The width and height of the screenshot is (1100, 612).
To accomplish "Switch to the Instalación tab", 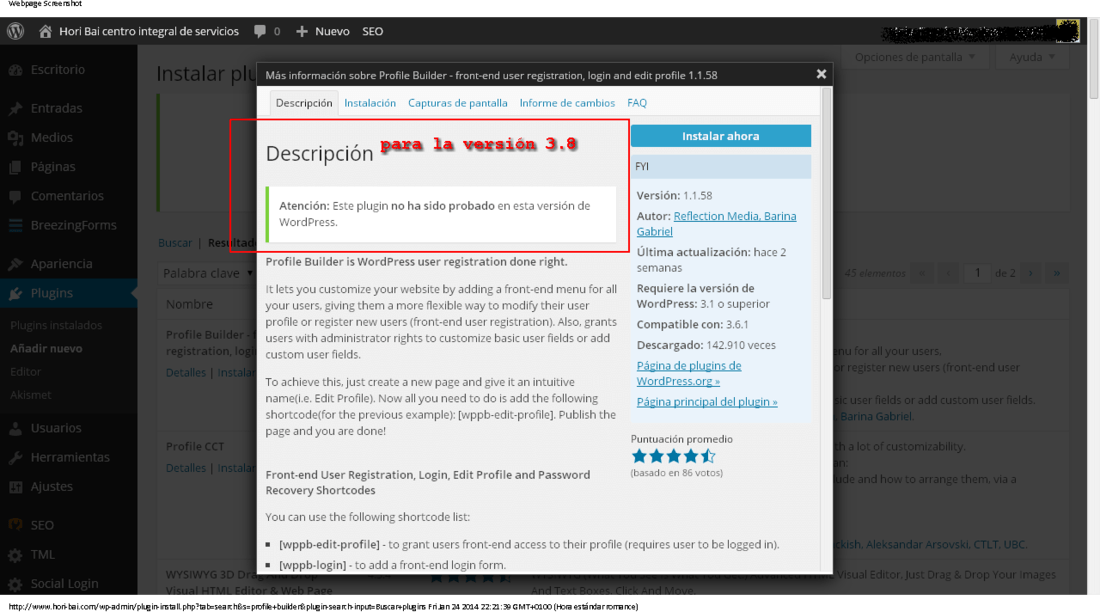I will click(x=370, y=102).
